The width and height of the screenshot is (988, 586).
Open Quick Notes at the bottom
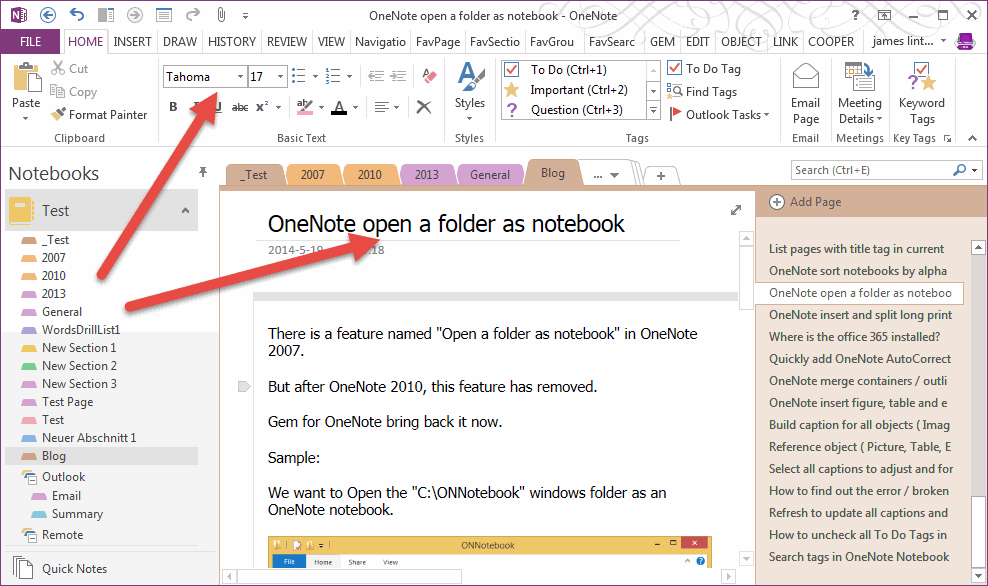pyautogui.click(x=74, y=569)
